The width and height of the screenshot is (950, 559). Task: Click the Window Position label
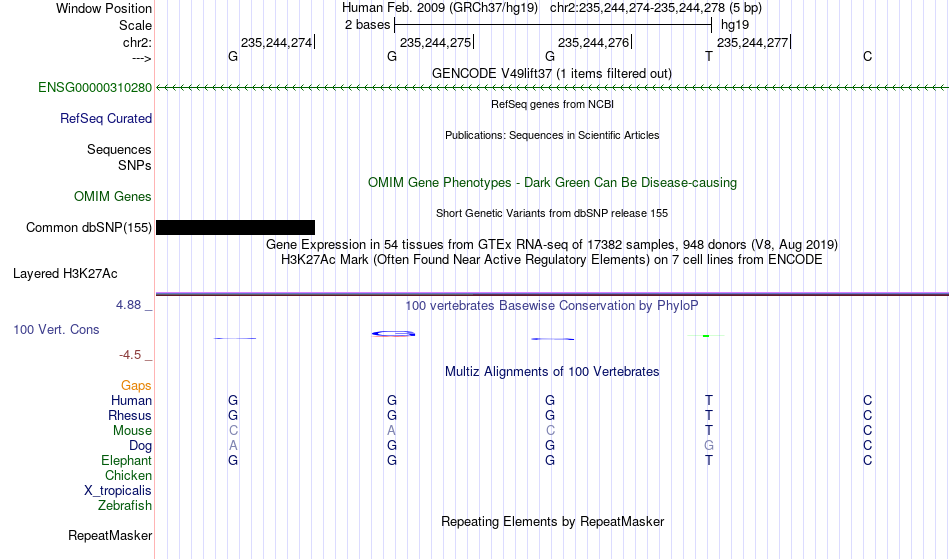(x=104, y=8)
